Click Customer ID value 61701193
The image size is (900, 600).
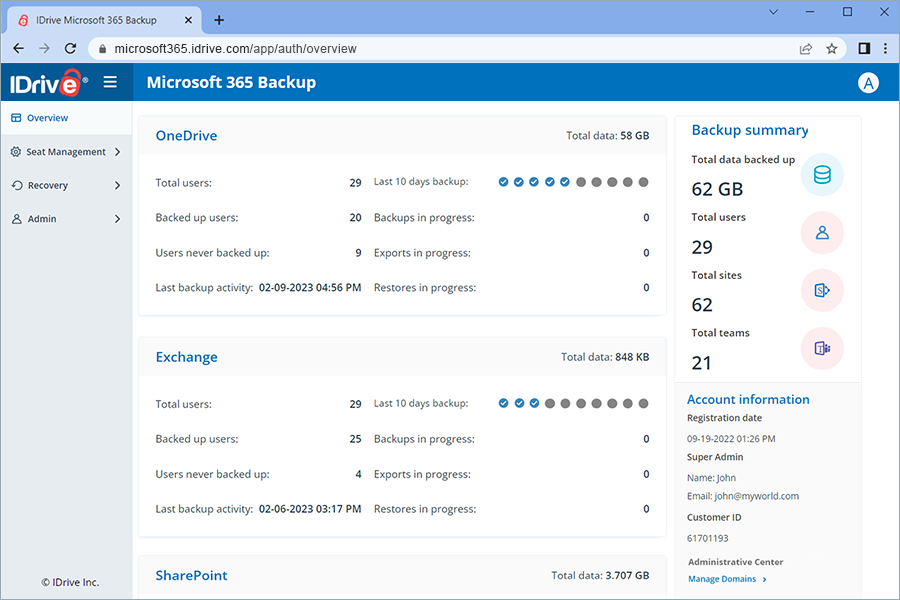tap(708, 539)
